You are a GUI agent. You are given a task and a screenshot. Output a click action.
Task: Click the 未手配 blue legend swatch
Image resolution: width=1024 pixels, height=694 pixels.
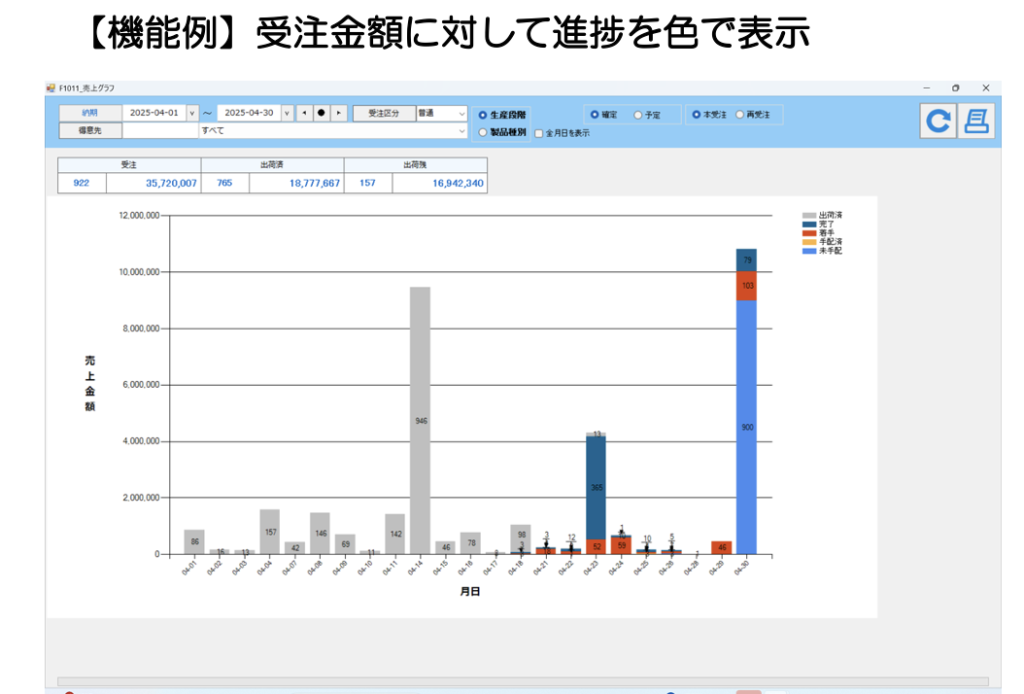pos(810,250)
